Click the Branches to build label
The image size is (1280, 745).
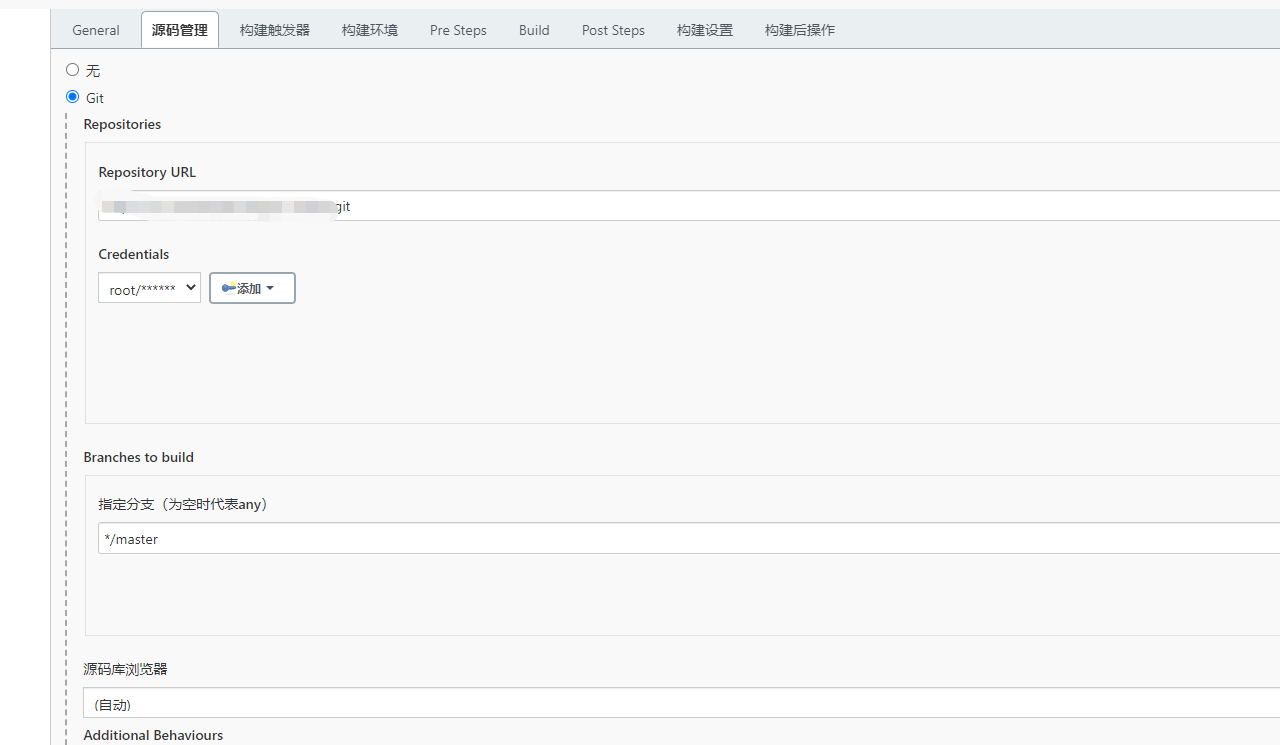(x=139, y=457)
